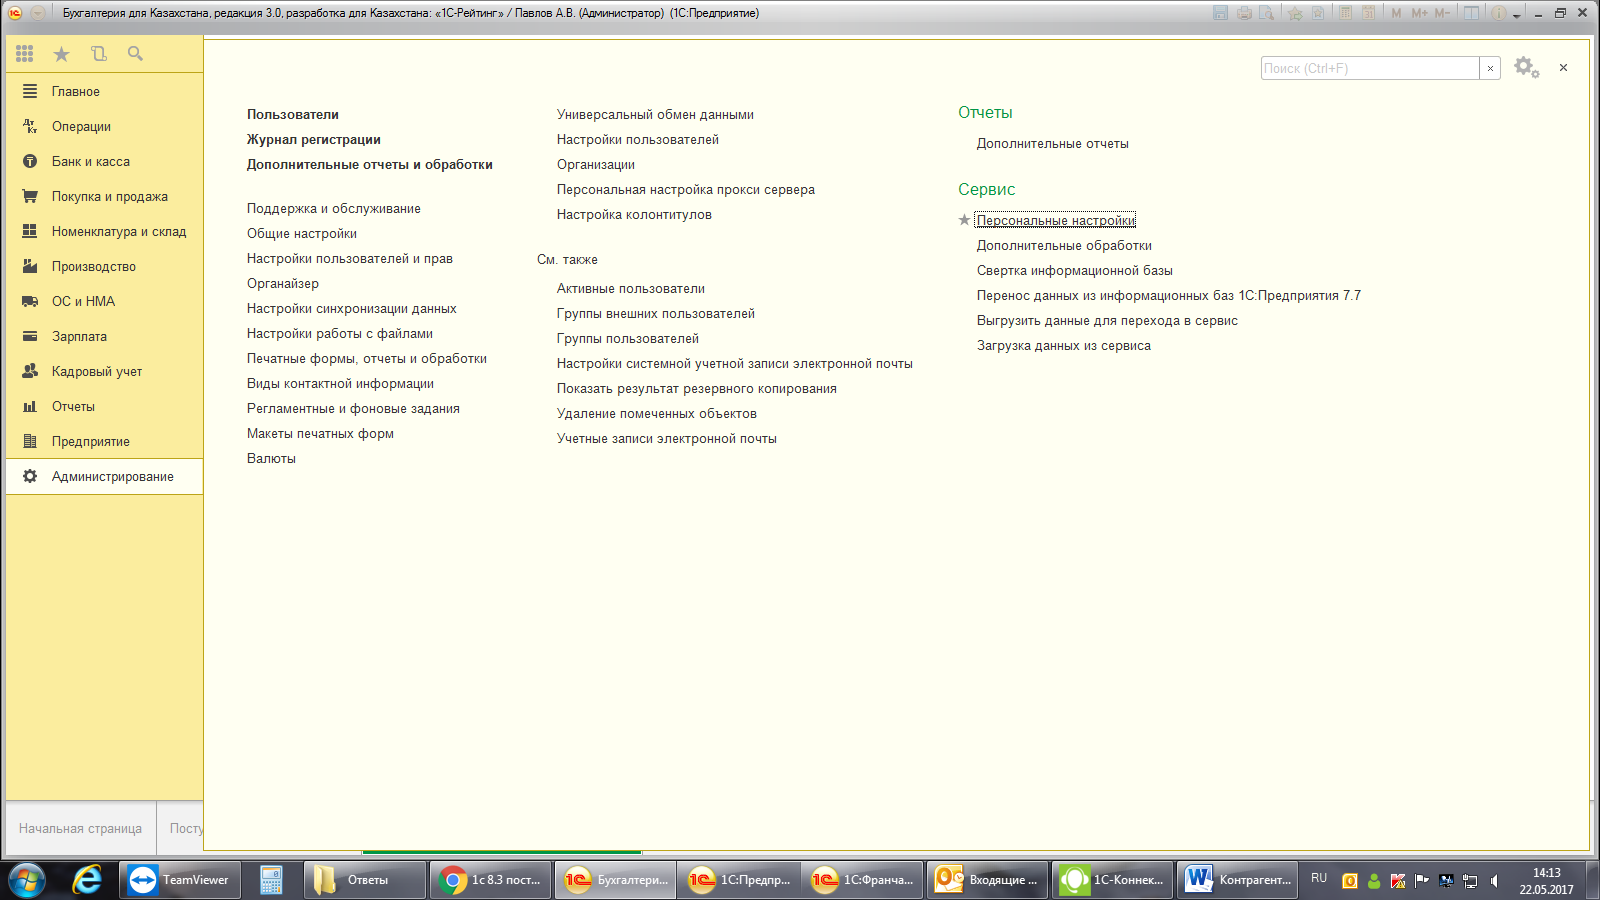
Task: Open the Производство section
Action: pyautogui.click(x=104, y=266)
